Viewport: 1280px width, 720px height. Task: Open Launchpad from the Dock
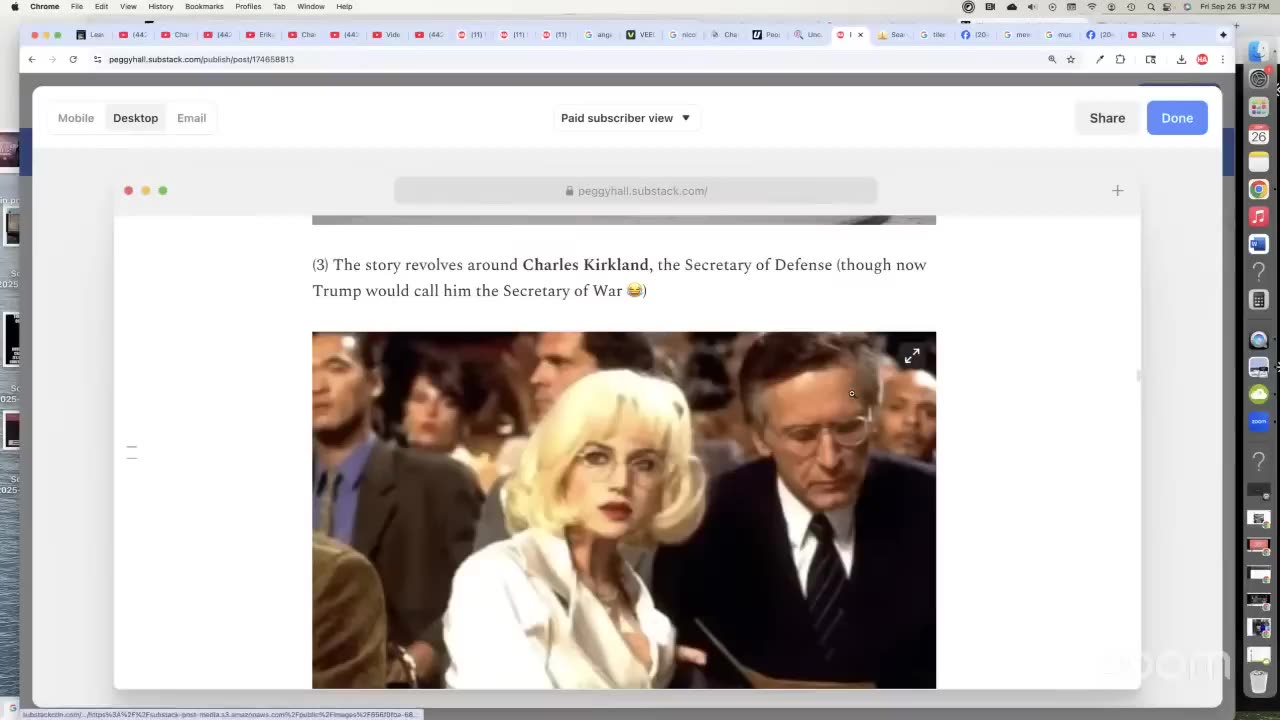[1259, 105]
